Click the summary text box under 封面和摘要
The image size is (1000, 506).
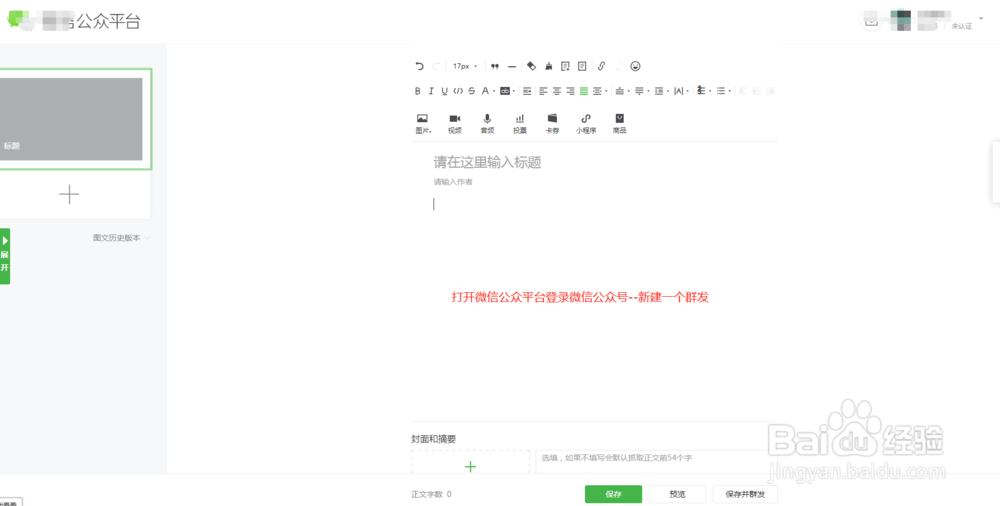(656, 462)
